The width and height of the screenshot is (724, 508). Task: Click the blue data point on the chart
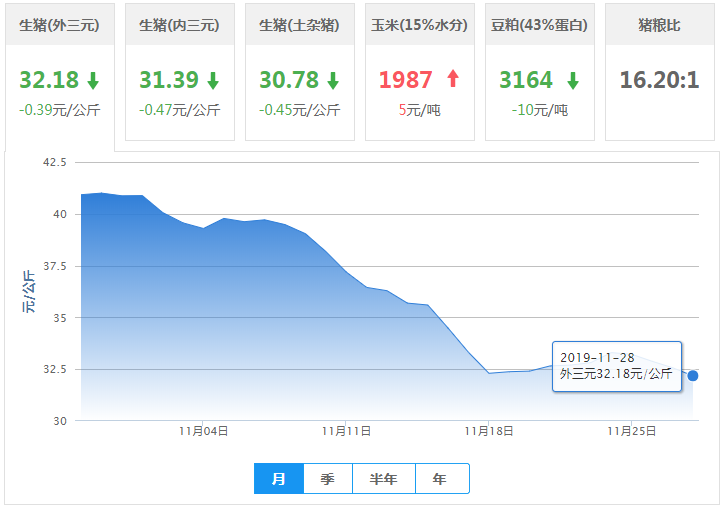coord(693,376)
